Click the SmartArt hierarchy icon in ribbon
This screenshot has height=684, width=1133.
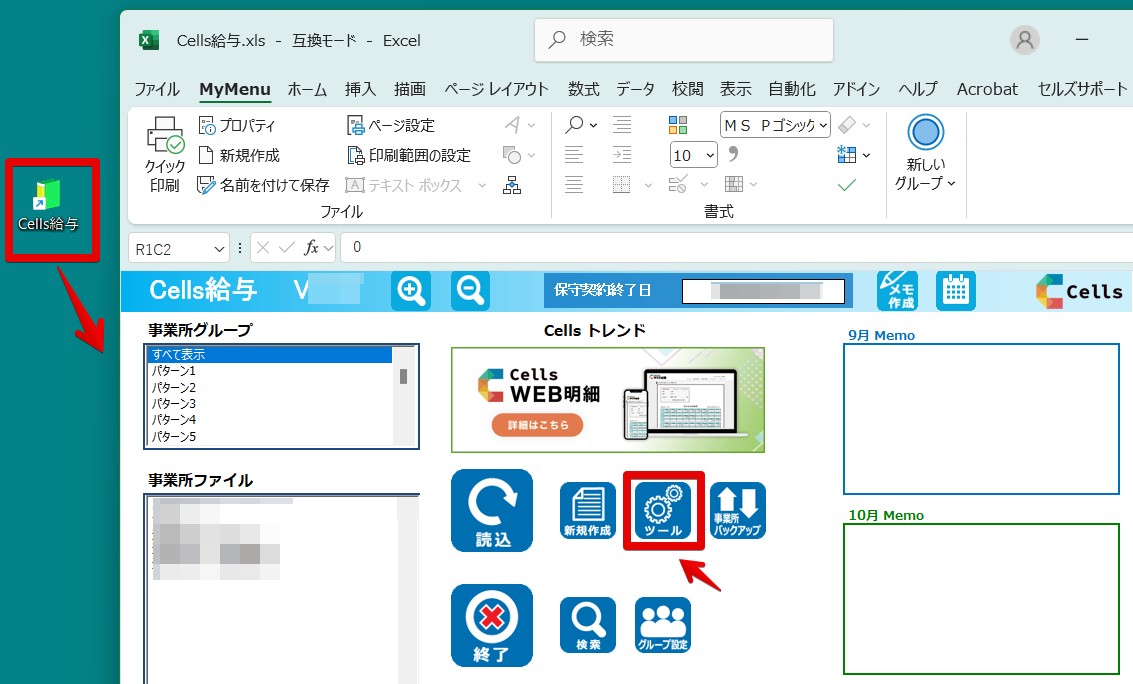512,186
